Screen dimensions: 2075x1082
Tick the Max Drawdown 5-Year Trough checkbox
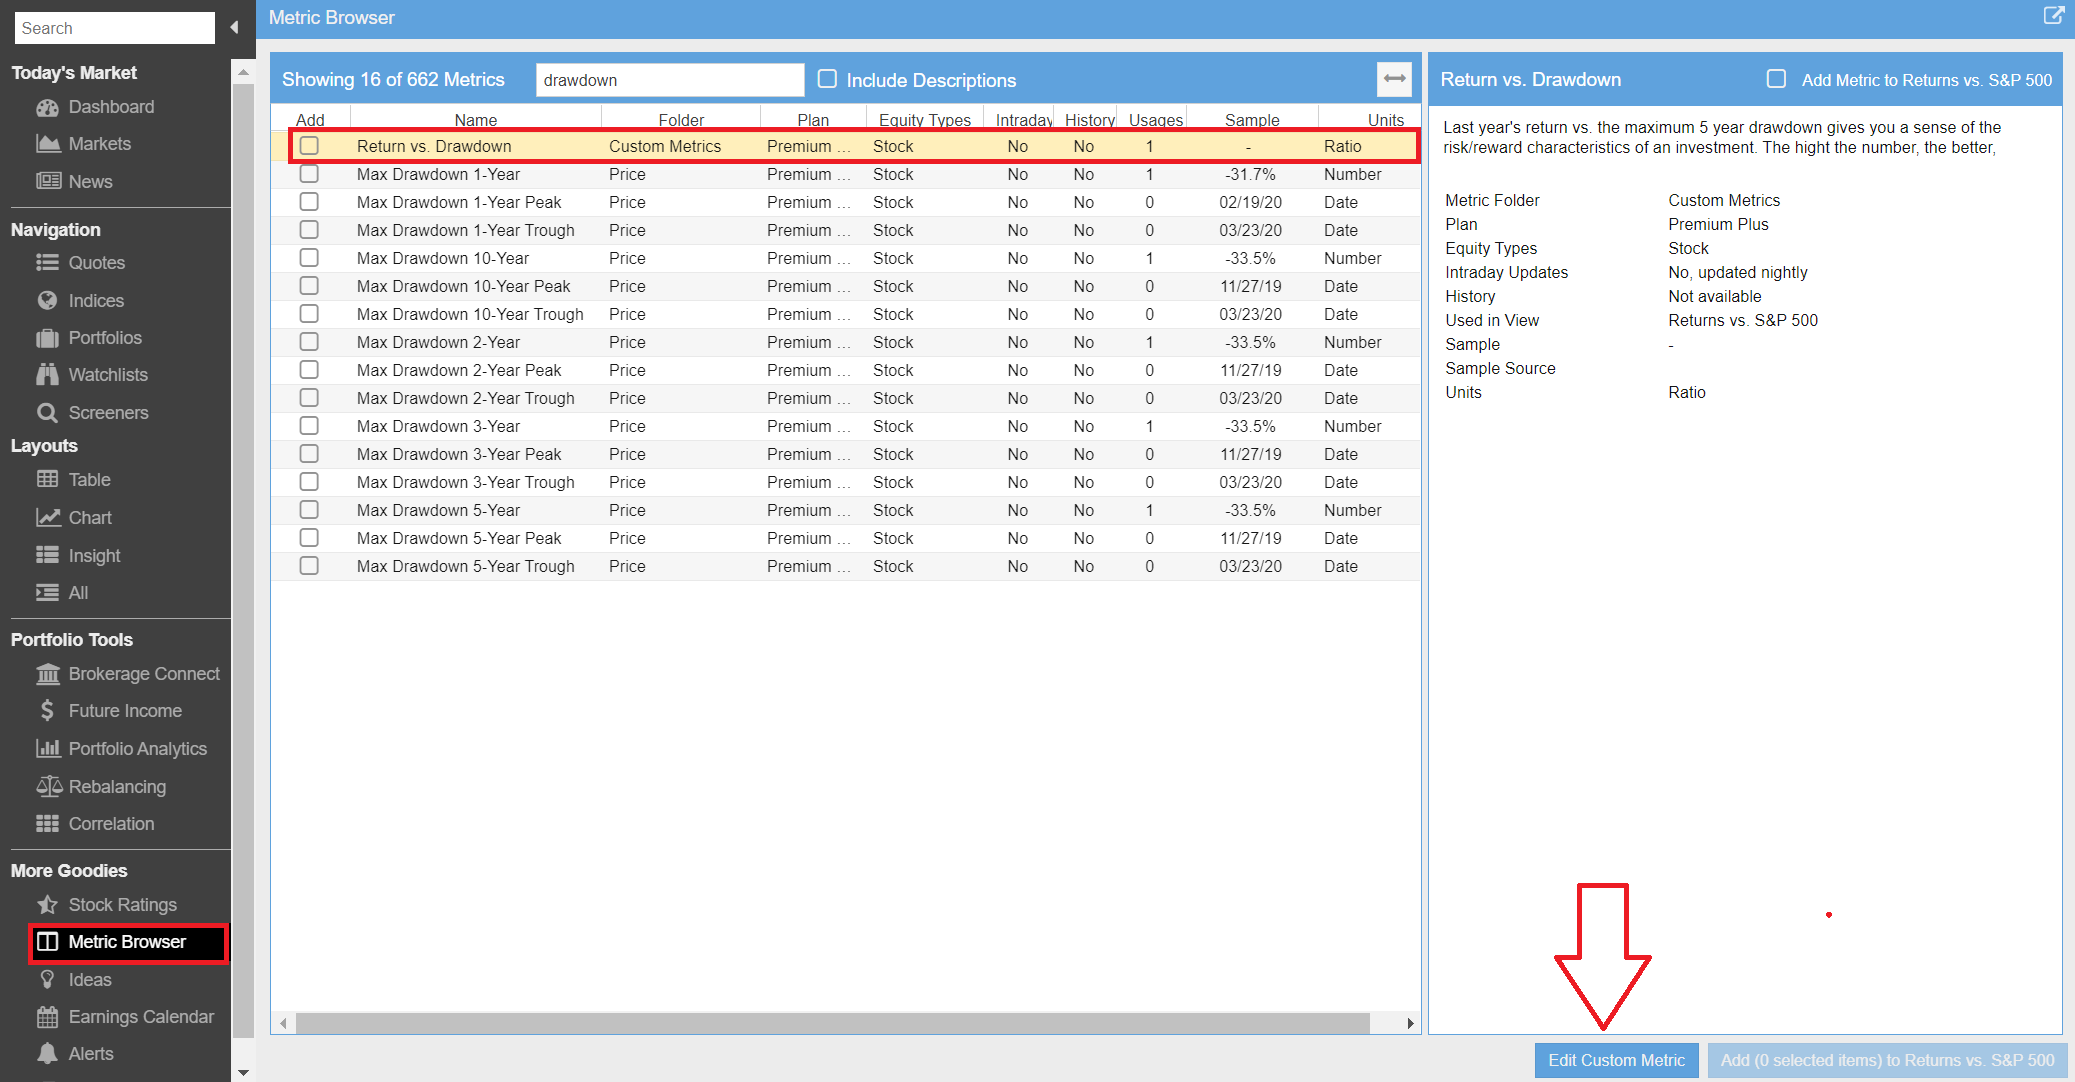point(309,566)
